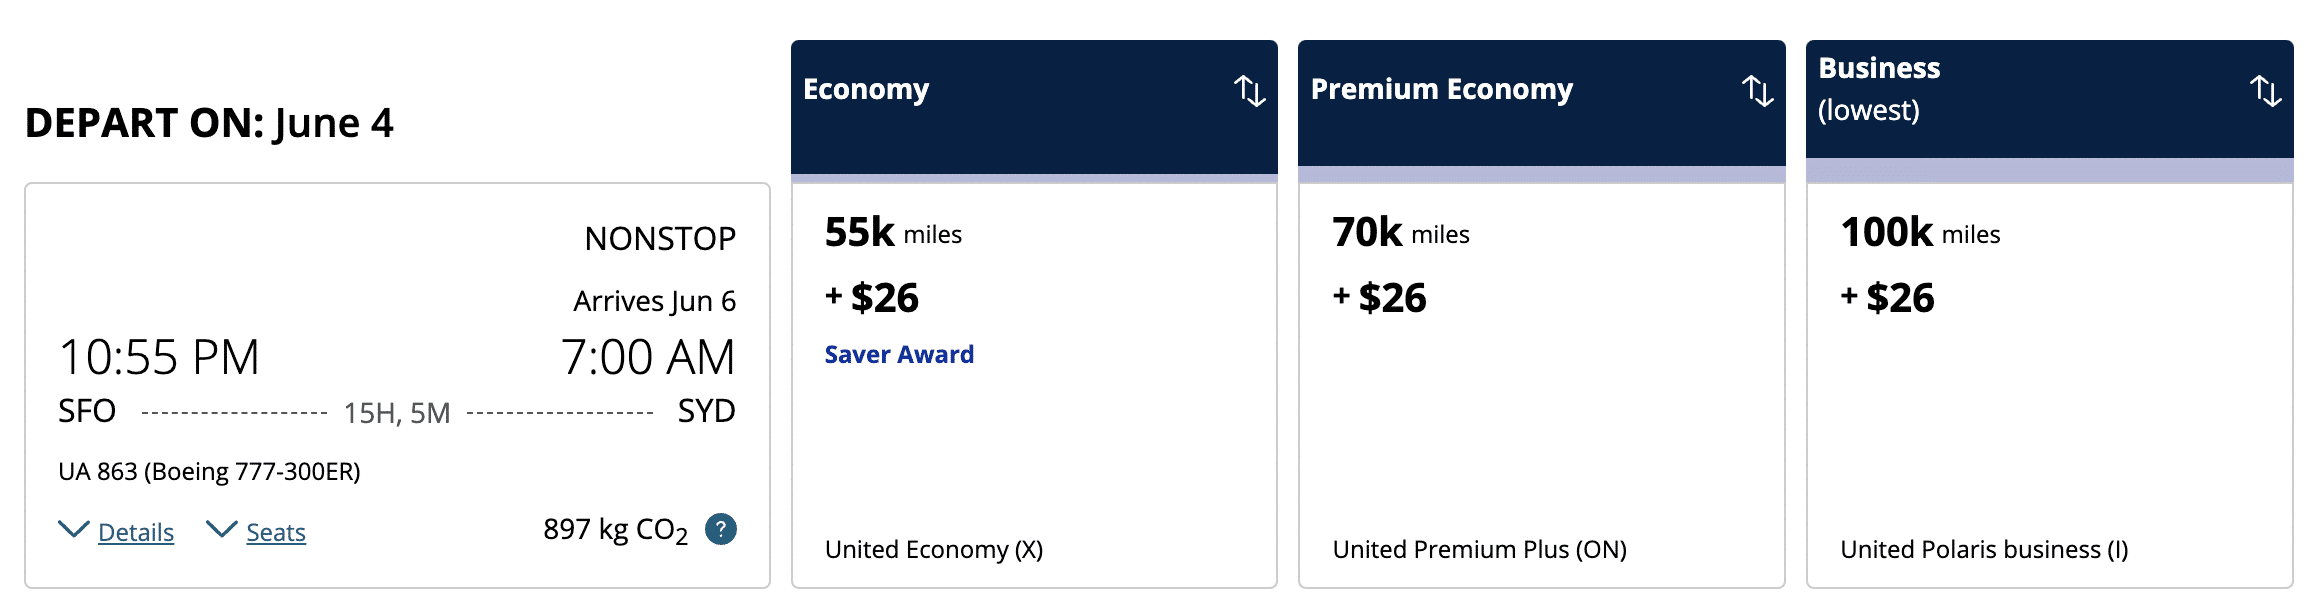Click the United Polaris business (I) label

click(x=1984, y=549)
